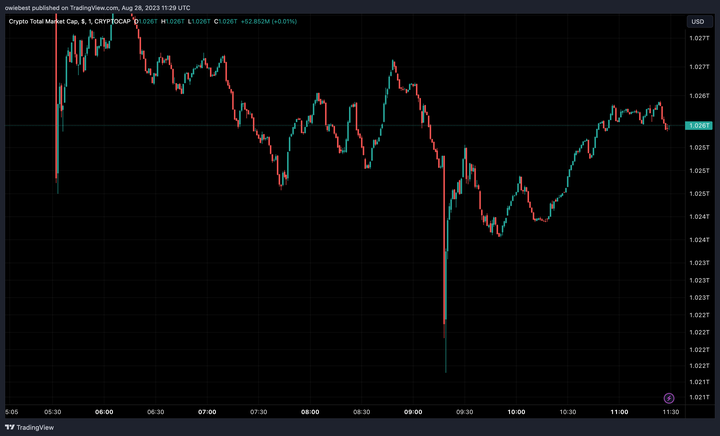Click the 08:00 time axis label
Viewport: 720px width, 436px height.
click(x=310, y=412)
